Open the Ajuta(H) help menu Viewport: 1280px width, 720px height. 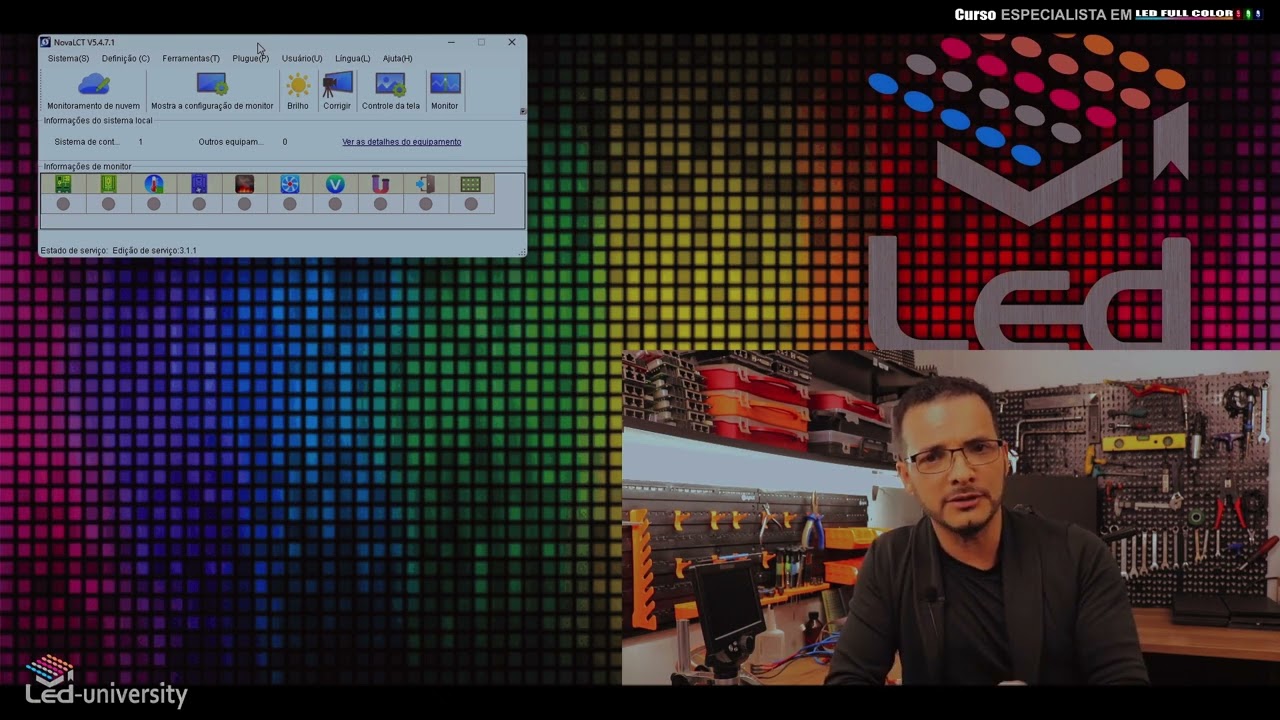tap(397, 59)
